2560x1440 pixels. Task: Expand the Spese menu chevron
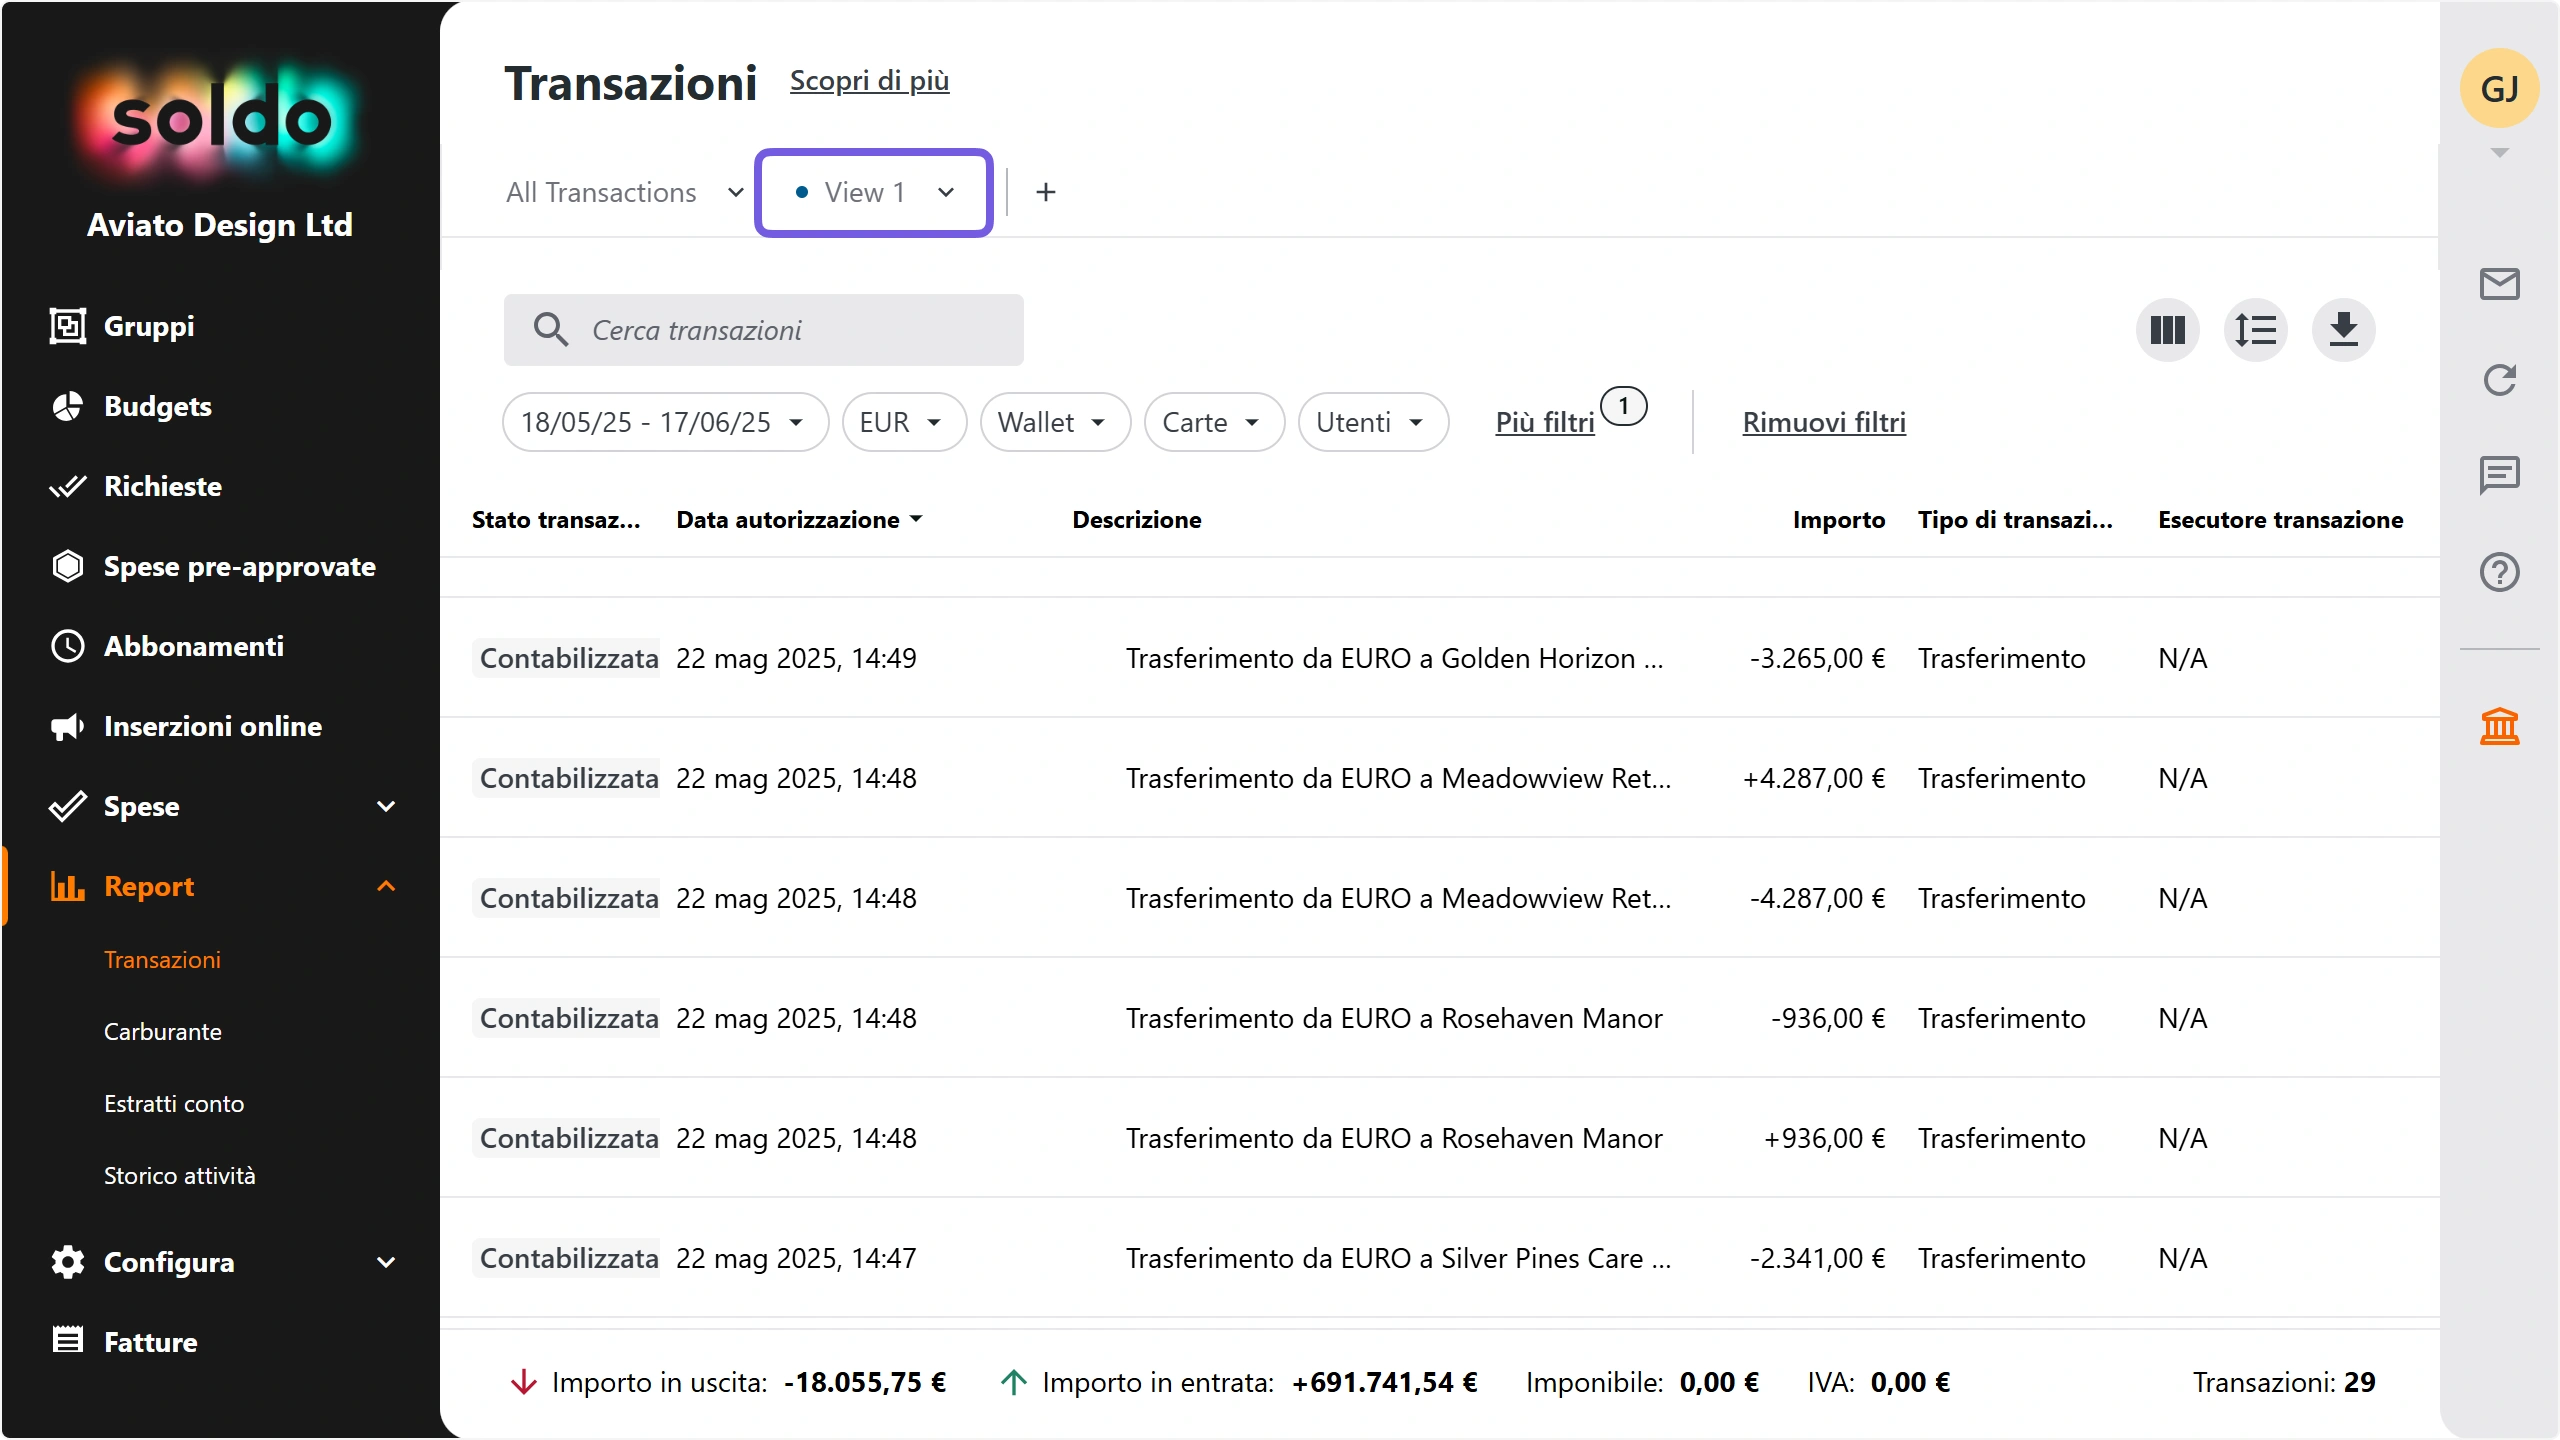tap(386, 806)
